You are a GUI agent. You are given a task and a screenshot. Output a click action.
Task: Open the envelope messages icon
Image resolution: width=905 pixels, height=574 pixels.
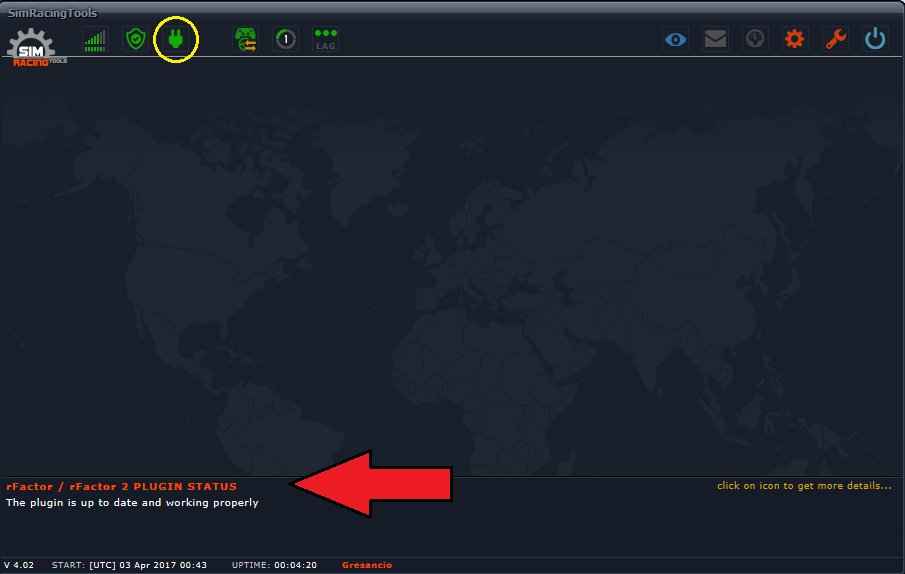point(715,40)
